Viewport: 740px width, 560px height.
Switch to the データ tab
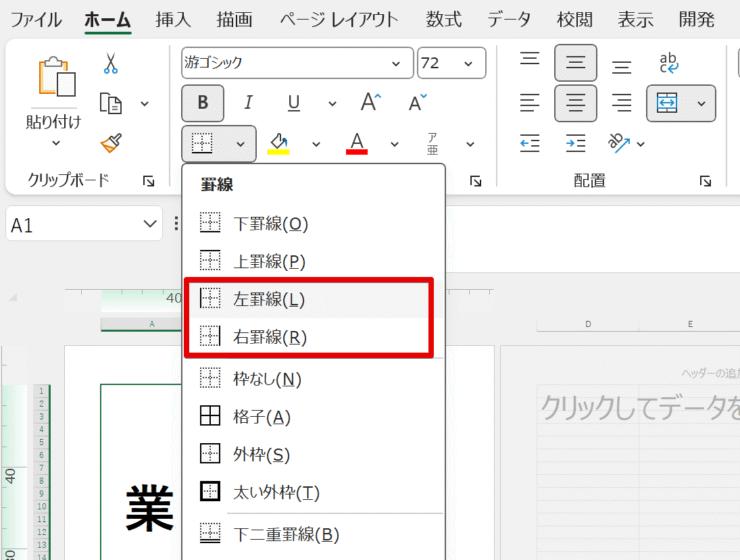(x=509, y=20)
